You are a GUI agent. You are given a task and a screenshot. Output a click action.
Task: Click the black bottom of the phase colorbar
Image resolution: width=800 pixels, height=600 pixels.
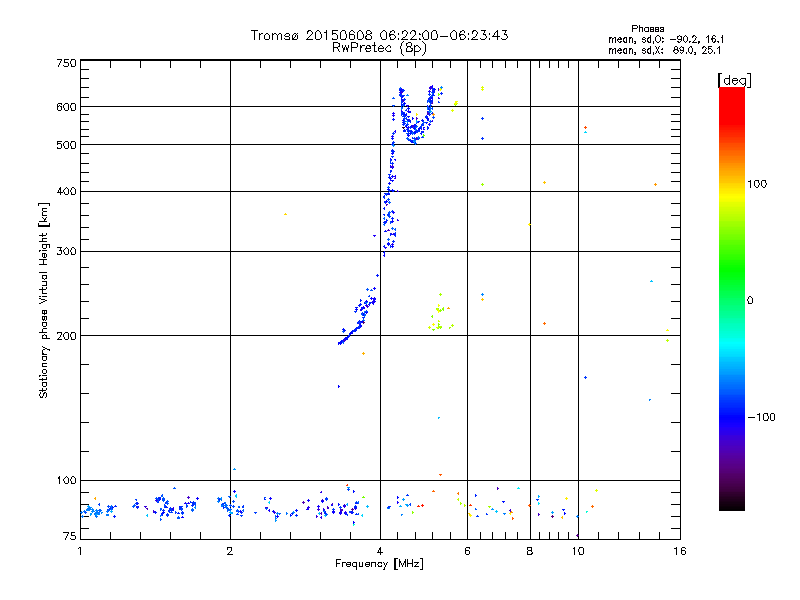pos(732,503)
